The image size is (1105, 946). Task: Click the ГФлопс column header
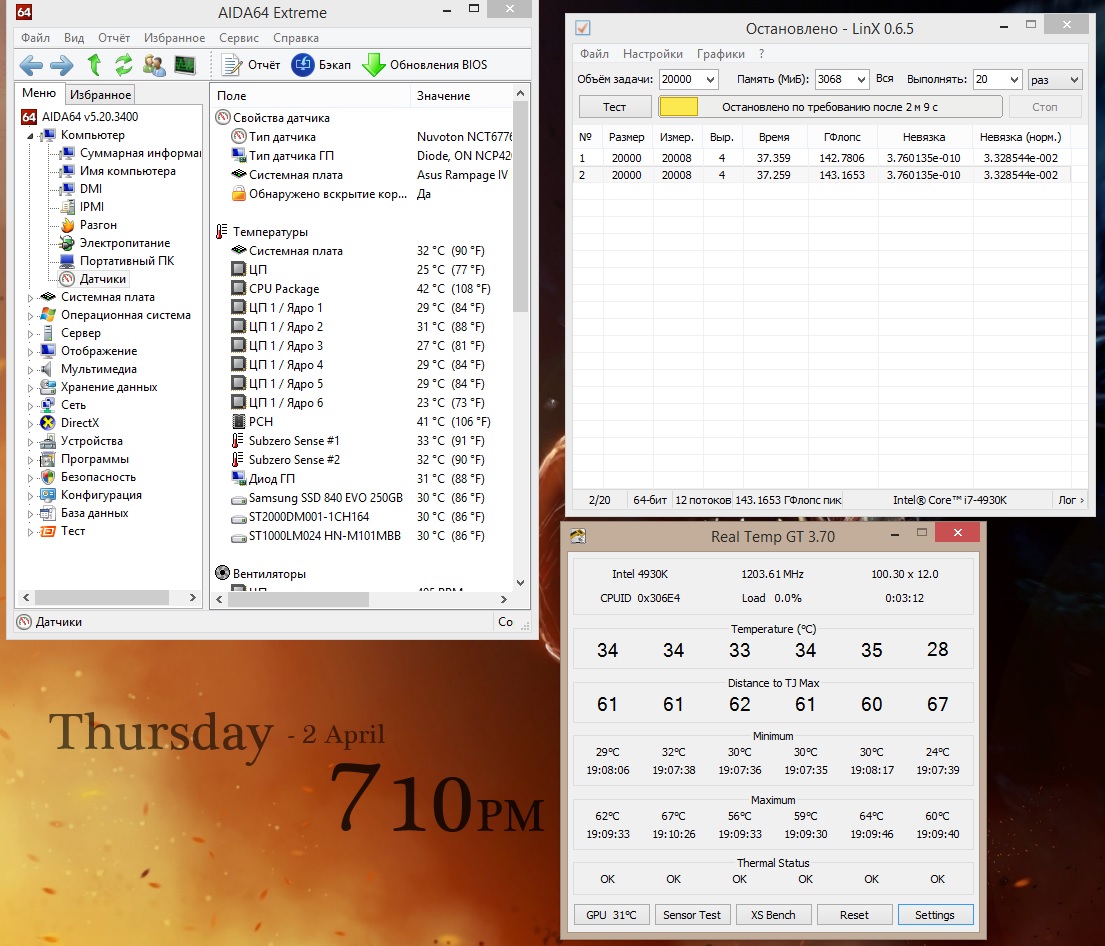(841, 137)
